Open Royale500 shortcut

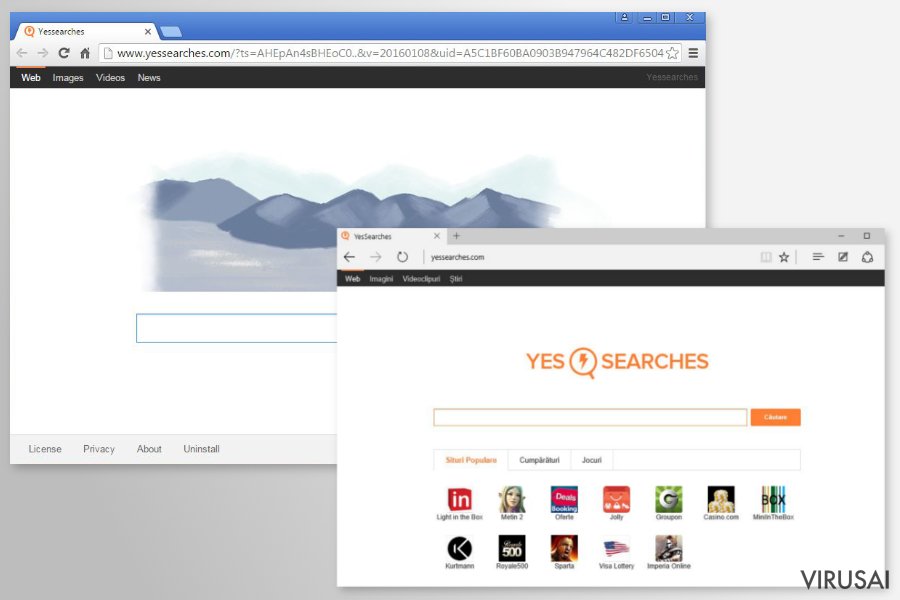click(x=512, y=552)
